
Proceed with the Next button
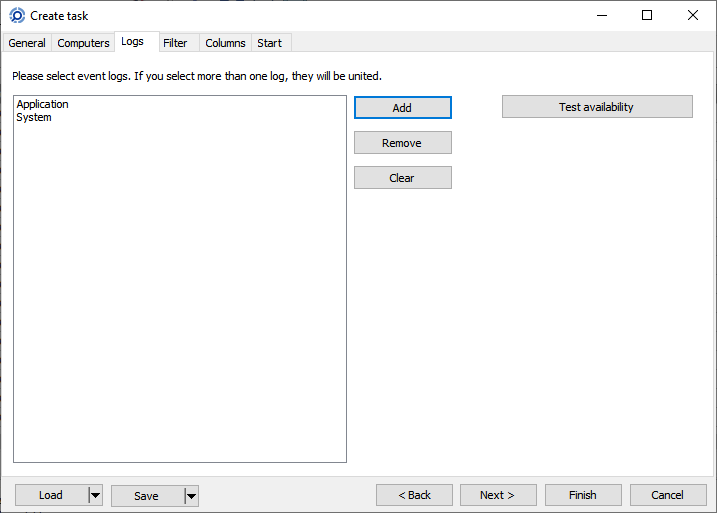498,495
